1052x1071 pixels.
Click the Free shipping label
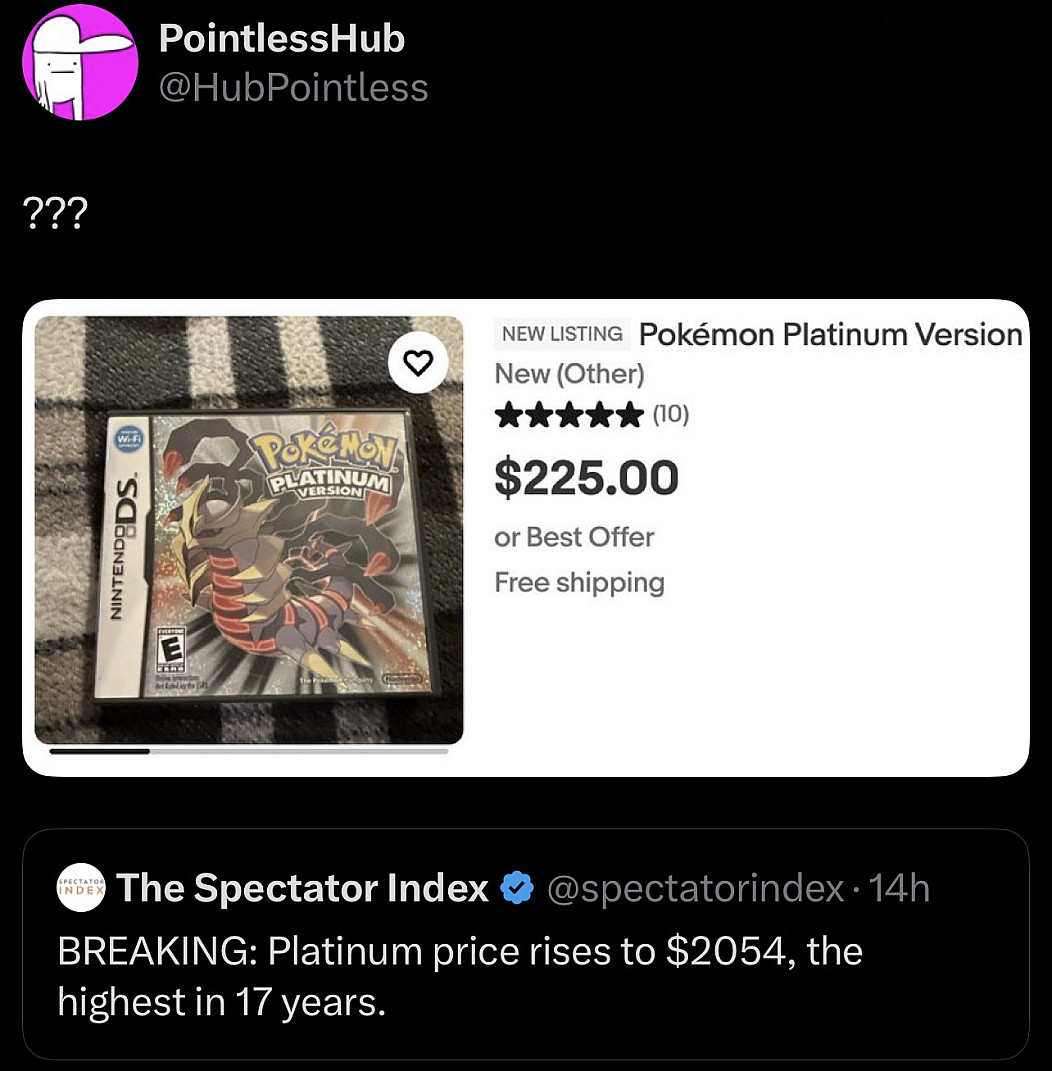click(579, 583)
